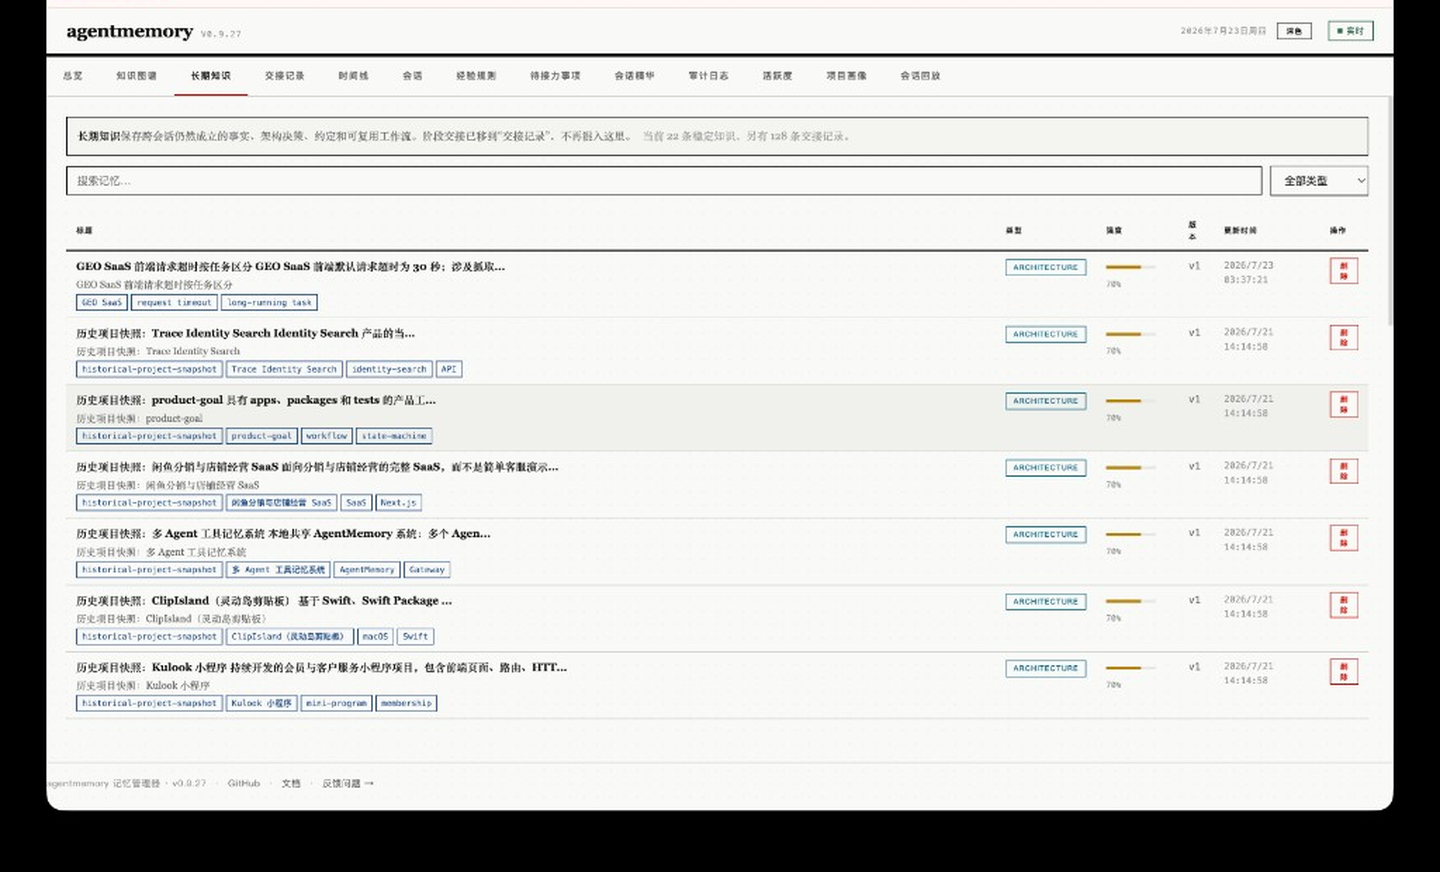
Task: Go to the 审计日志 tab
Action: click(708, 76)
